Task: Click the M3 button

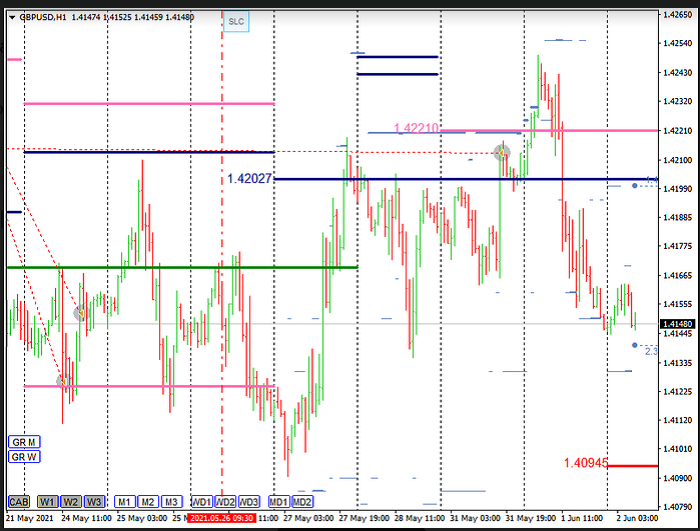Action: 171,501
